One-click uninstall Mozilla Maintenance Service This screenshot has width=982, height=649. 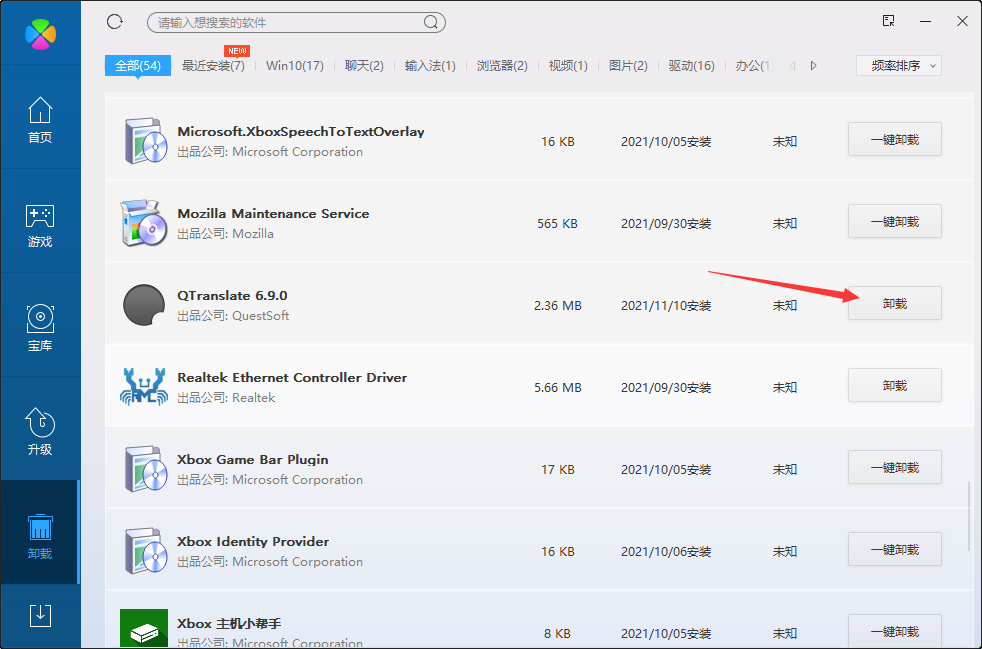[895, 221]
